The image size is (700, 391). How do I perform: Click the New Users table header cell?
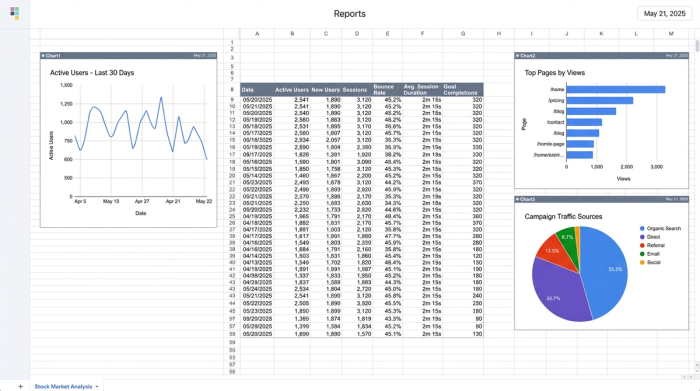(x=325, y=90)
